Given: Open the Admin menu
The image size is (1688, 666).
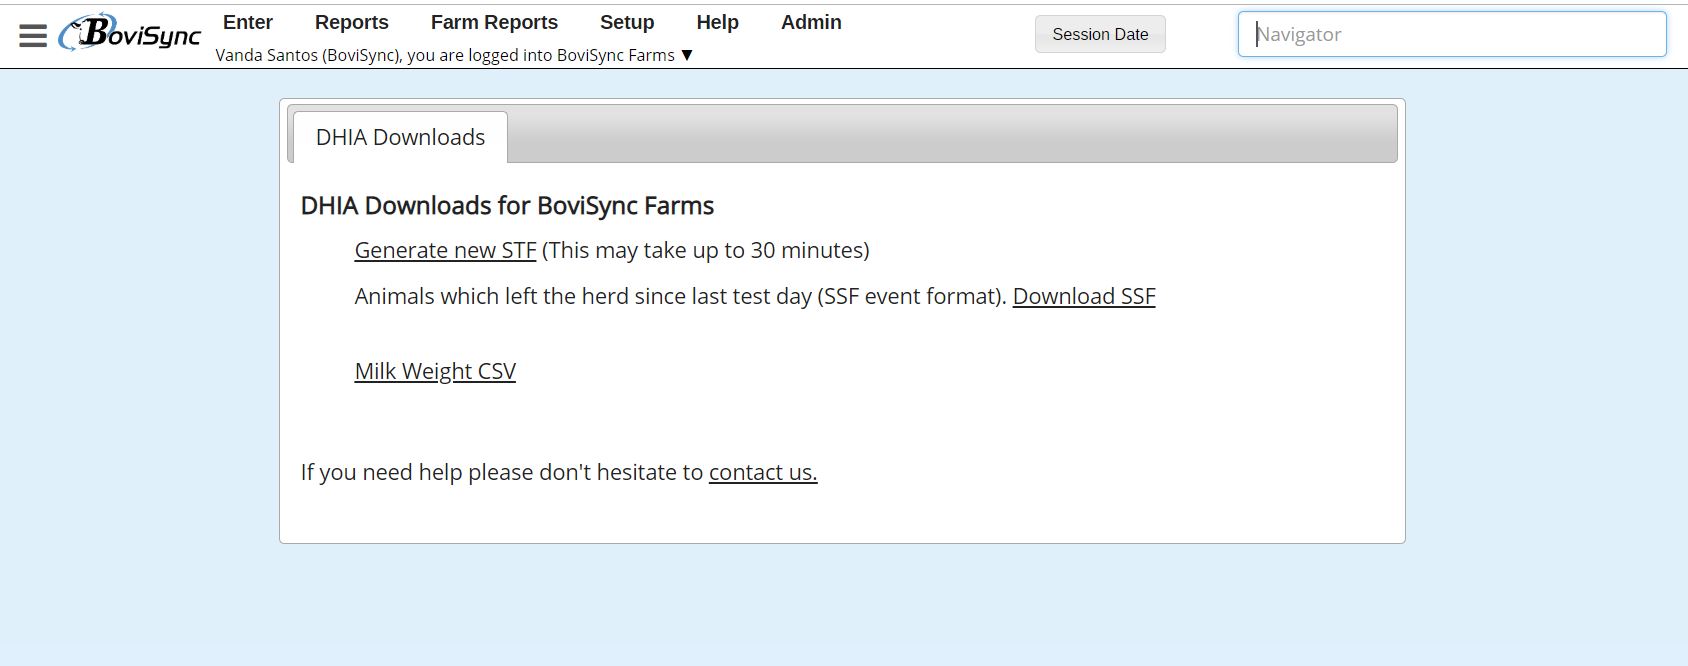Looking at the screenshot, I should point(811,22).
